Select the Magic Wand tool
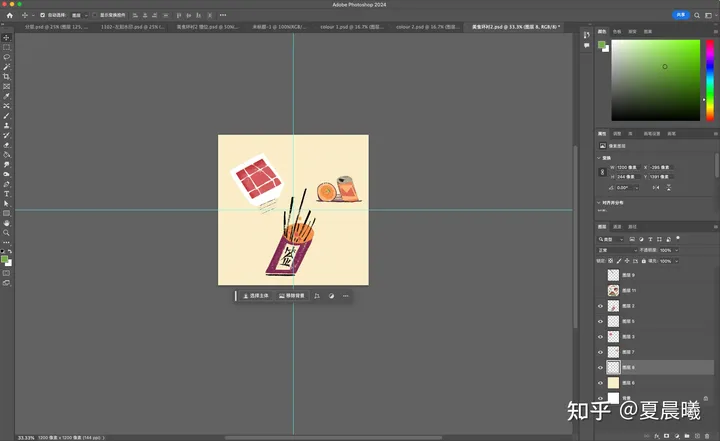 6,67
